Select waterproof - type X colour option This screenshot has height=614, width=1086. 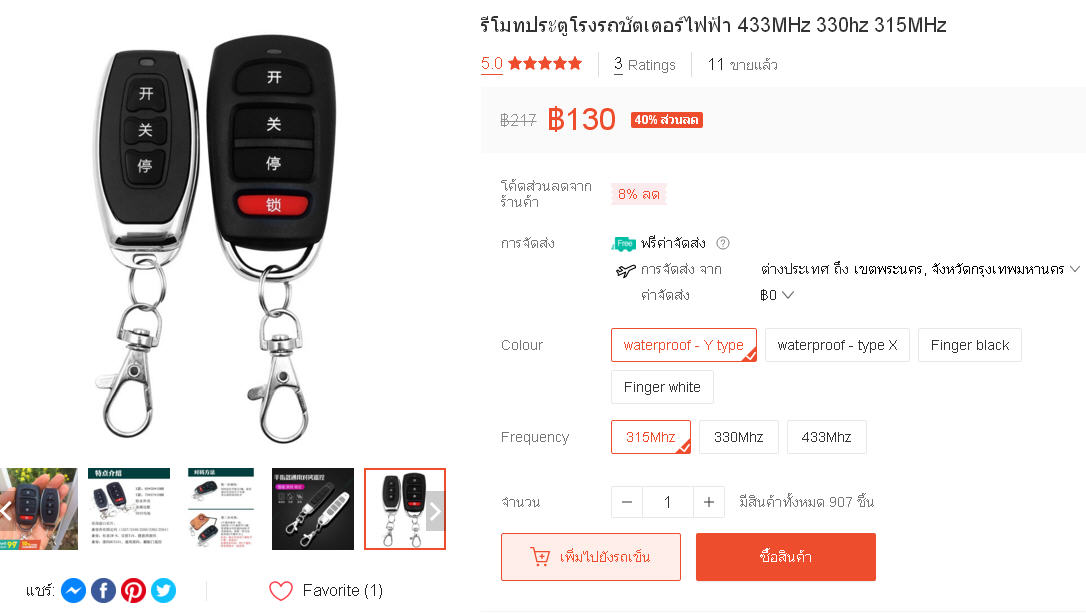(x=837, y=345)
